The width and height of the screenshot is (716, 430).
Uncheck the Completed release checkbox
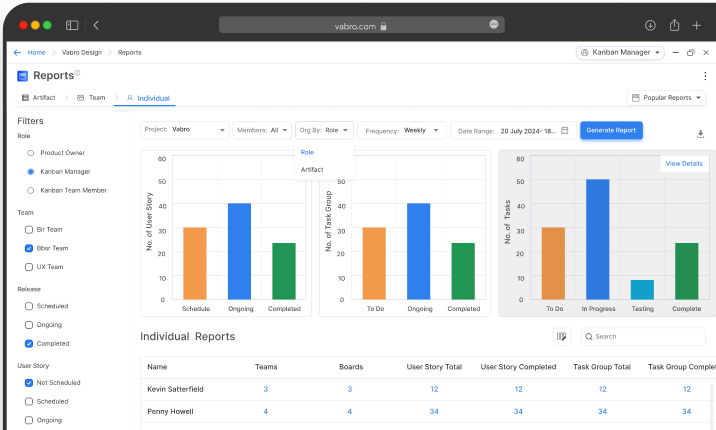[29, 344]
